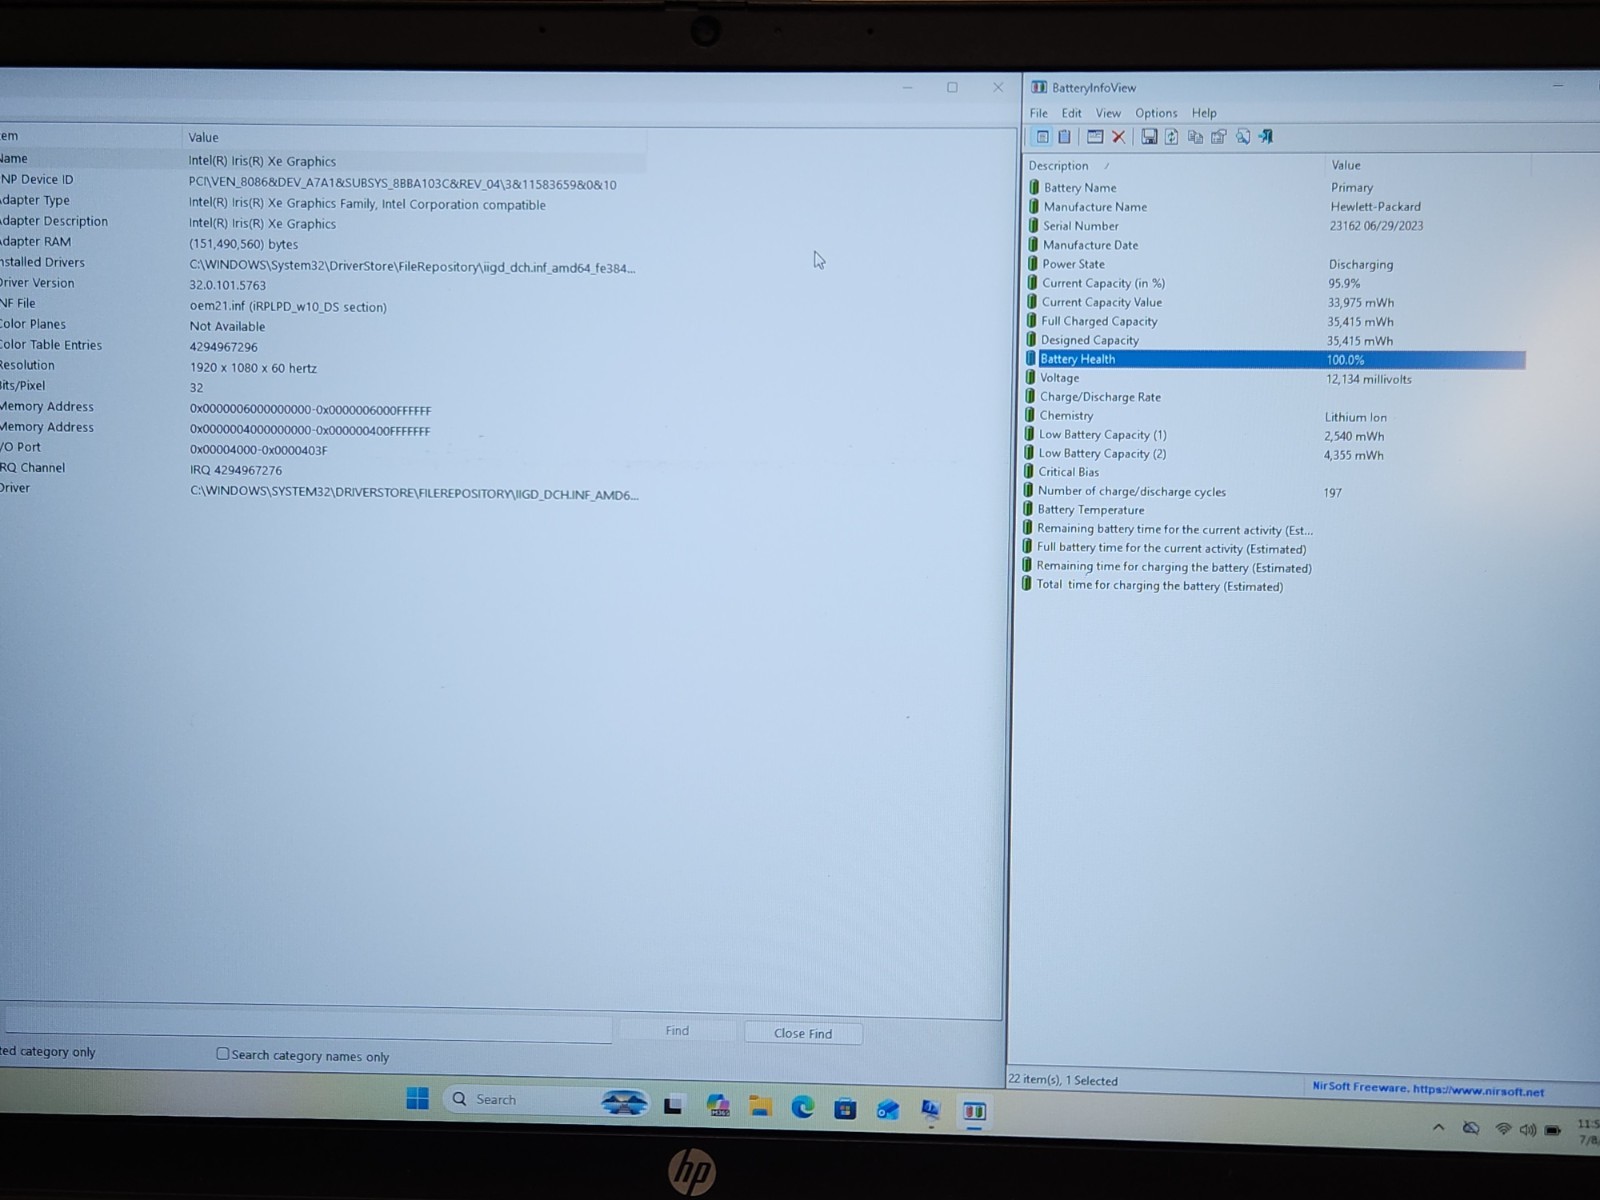Click the Find what input field
The image size is (1600, 1200).
point(308,1027)
